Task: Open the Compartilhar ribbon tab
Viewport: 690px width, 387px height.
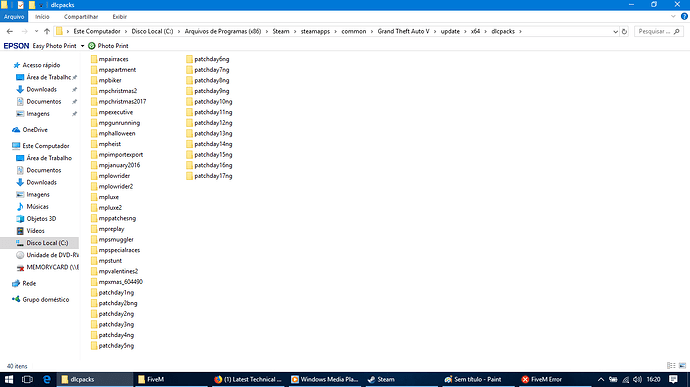Action: 81,17
